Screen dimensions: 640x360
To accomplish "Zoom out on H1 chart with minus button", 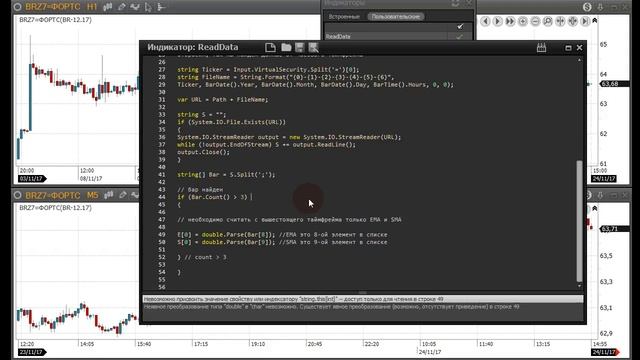I will (x=535, y=21).
